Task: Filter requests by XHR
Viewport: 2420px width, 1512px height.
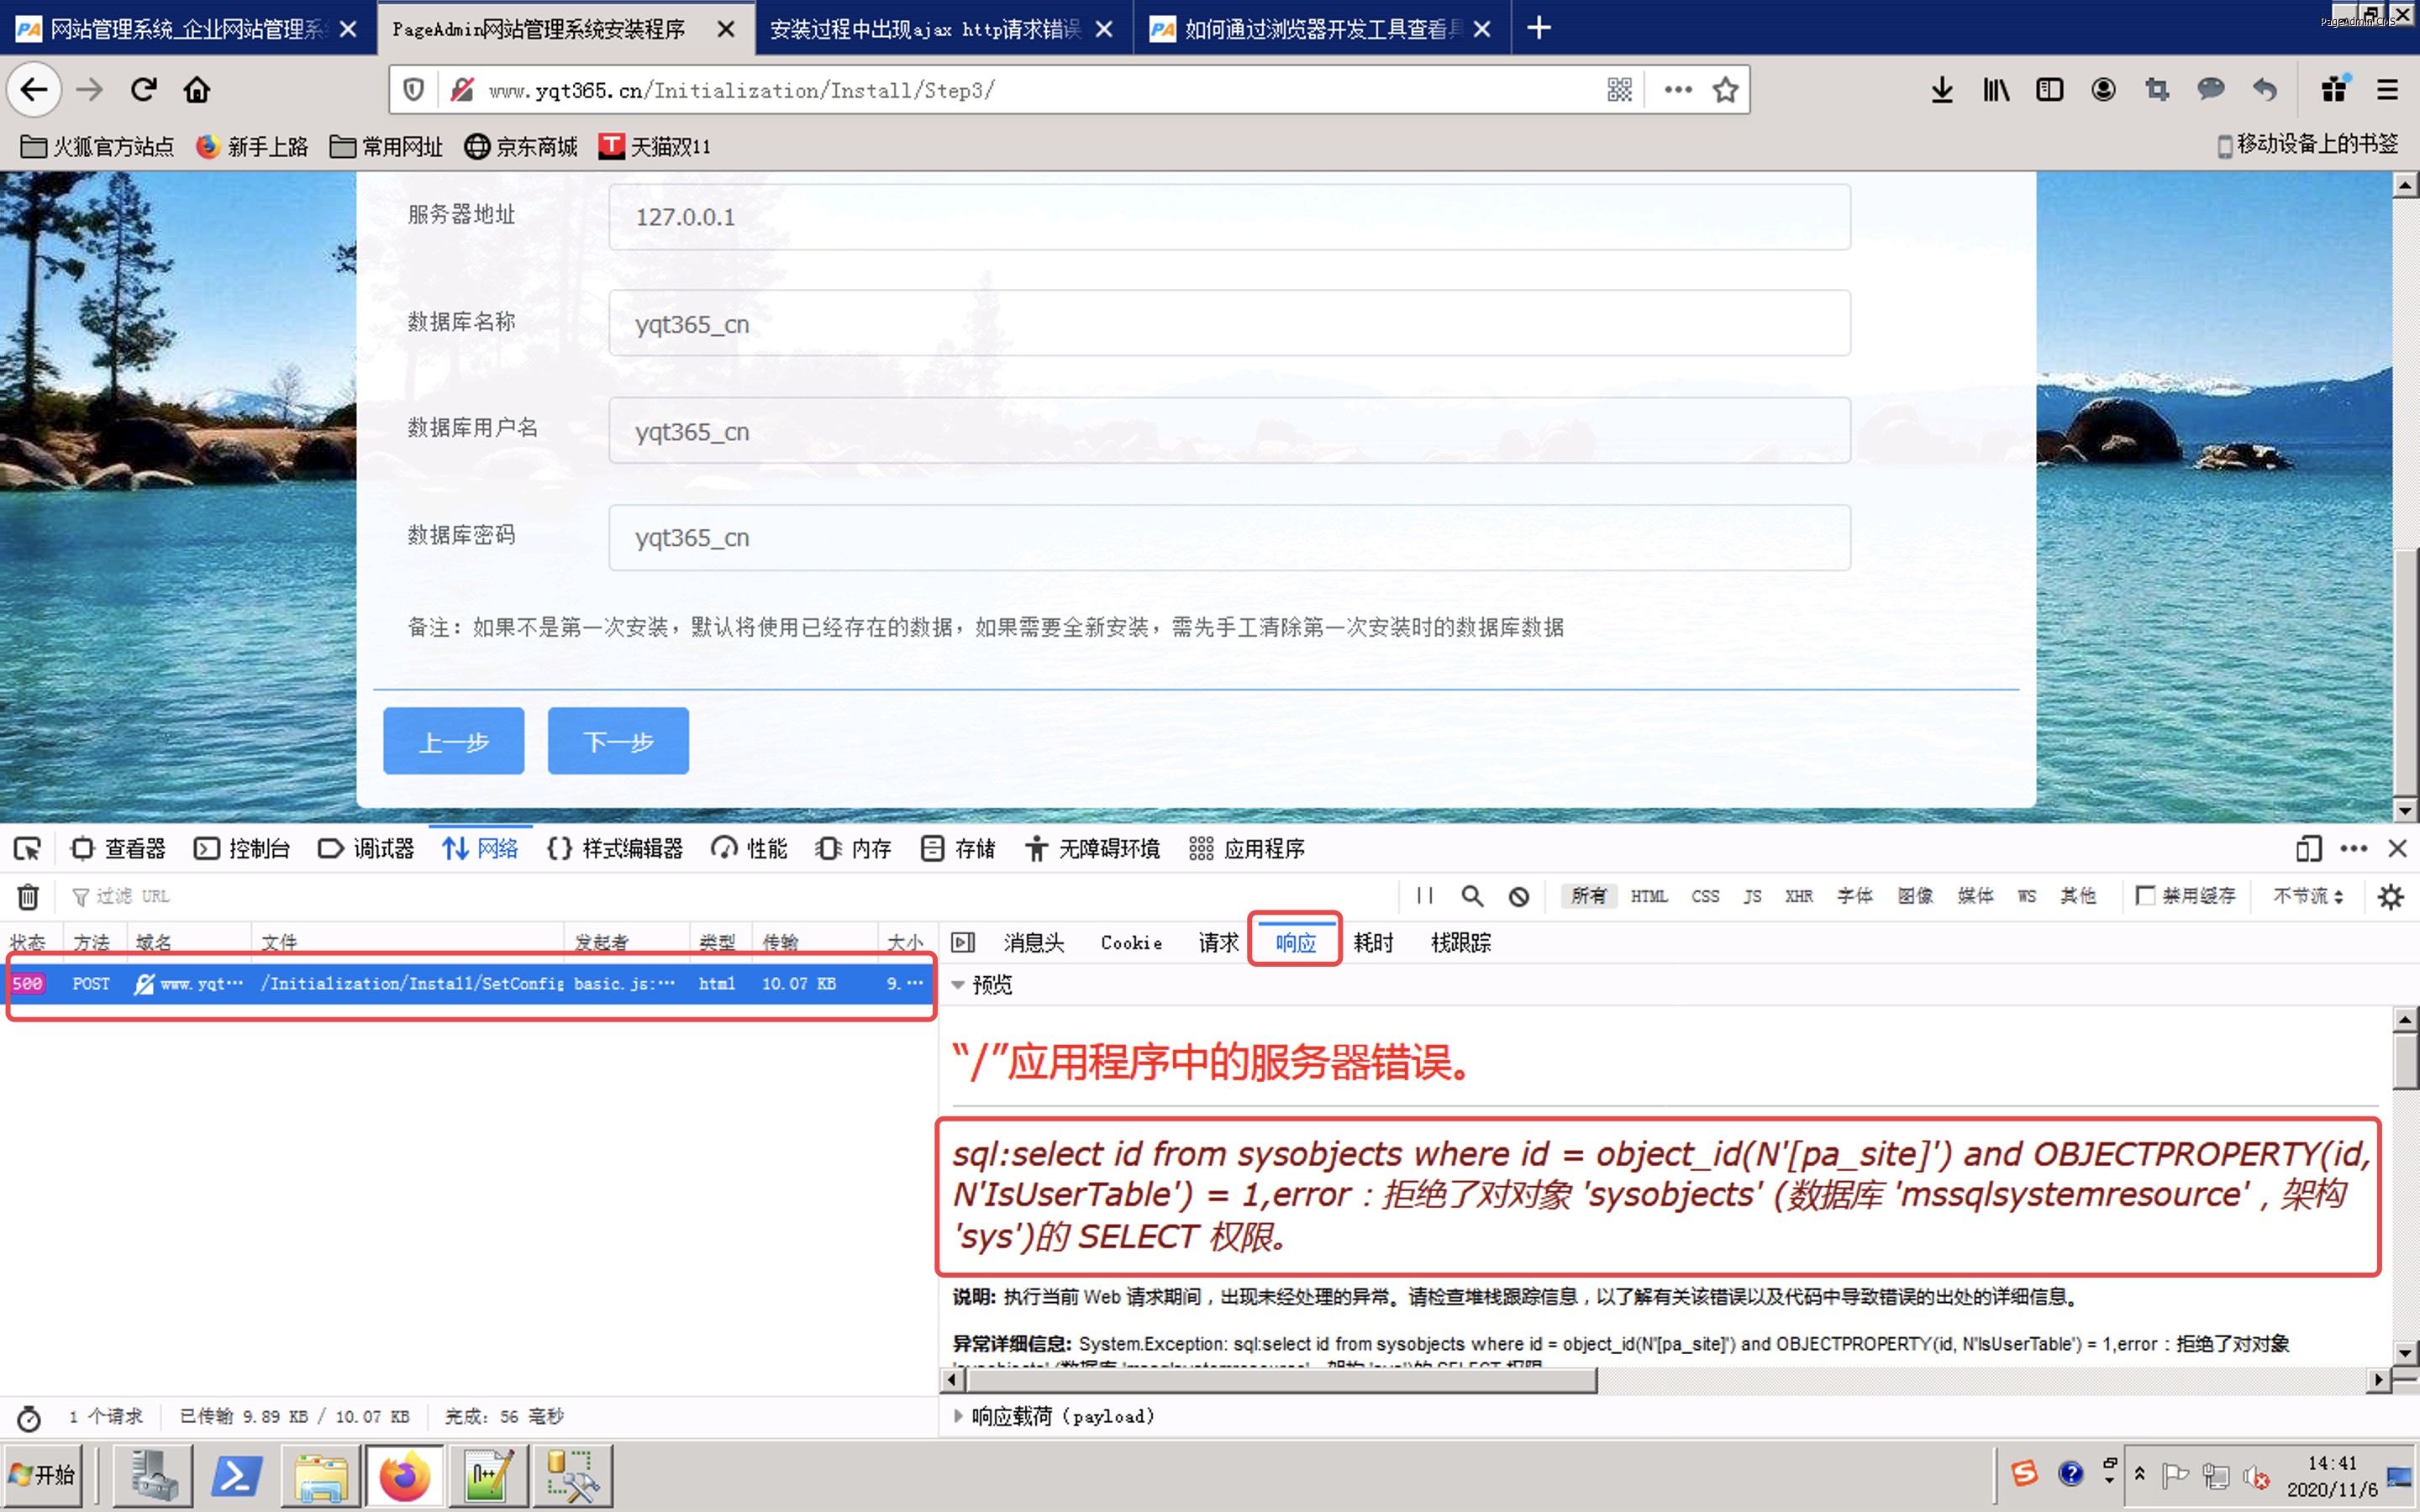Action: pyautogui.click(x=1798, y=896)
